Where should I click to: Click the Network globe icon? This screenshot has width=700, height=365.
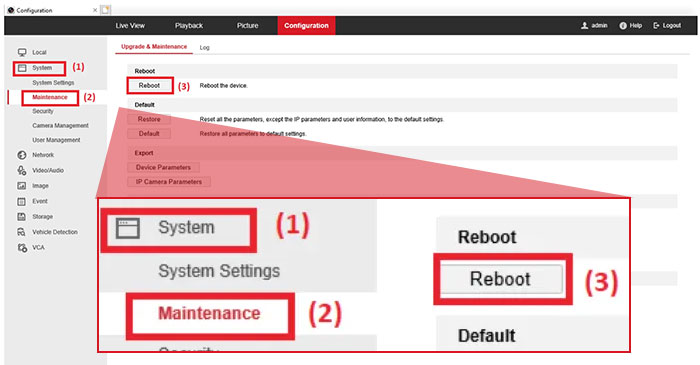22,155
